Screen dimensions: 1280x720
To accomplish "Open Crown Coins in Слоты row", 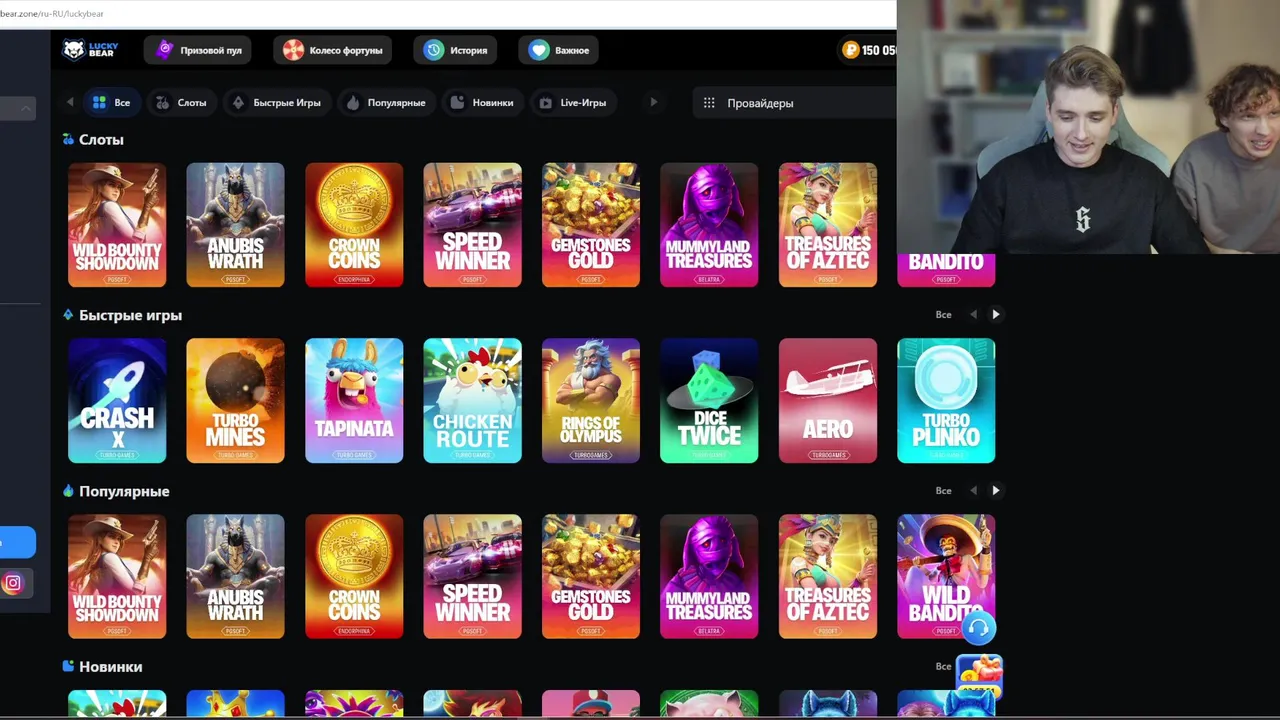I will pyautogui.click(x=354, y=225).
